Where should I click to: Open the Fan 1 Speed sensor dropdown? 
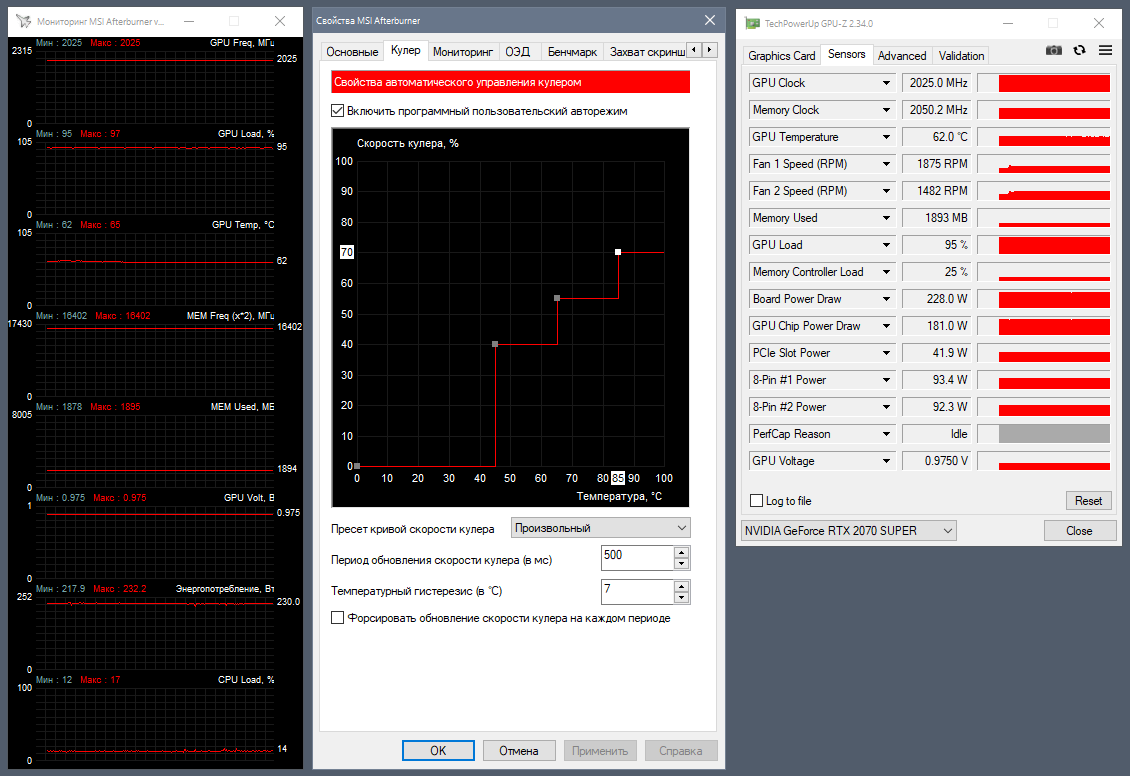886,164
